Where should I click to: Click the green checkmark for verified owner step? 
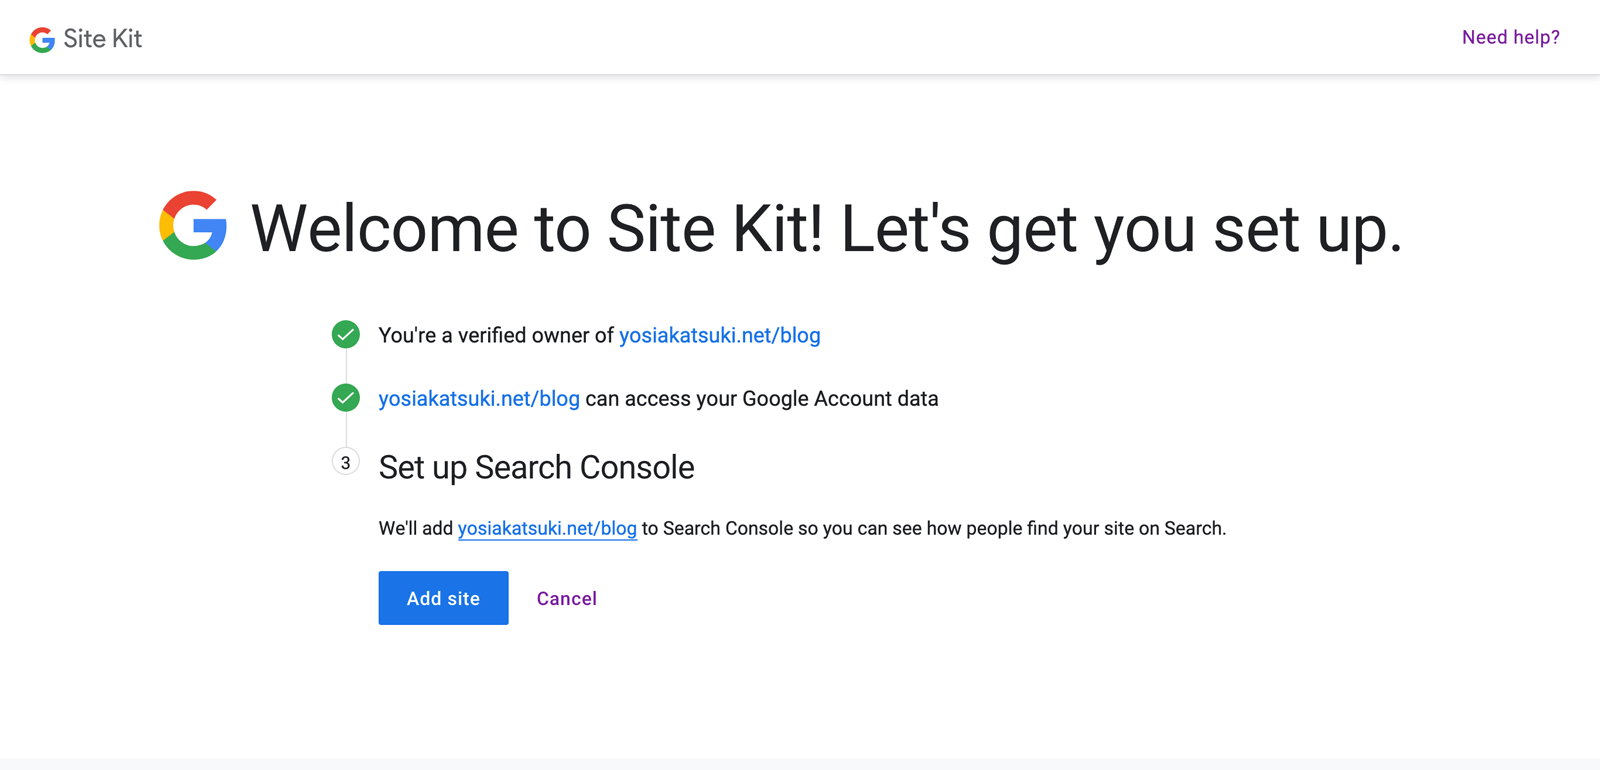(346, 335)
